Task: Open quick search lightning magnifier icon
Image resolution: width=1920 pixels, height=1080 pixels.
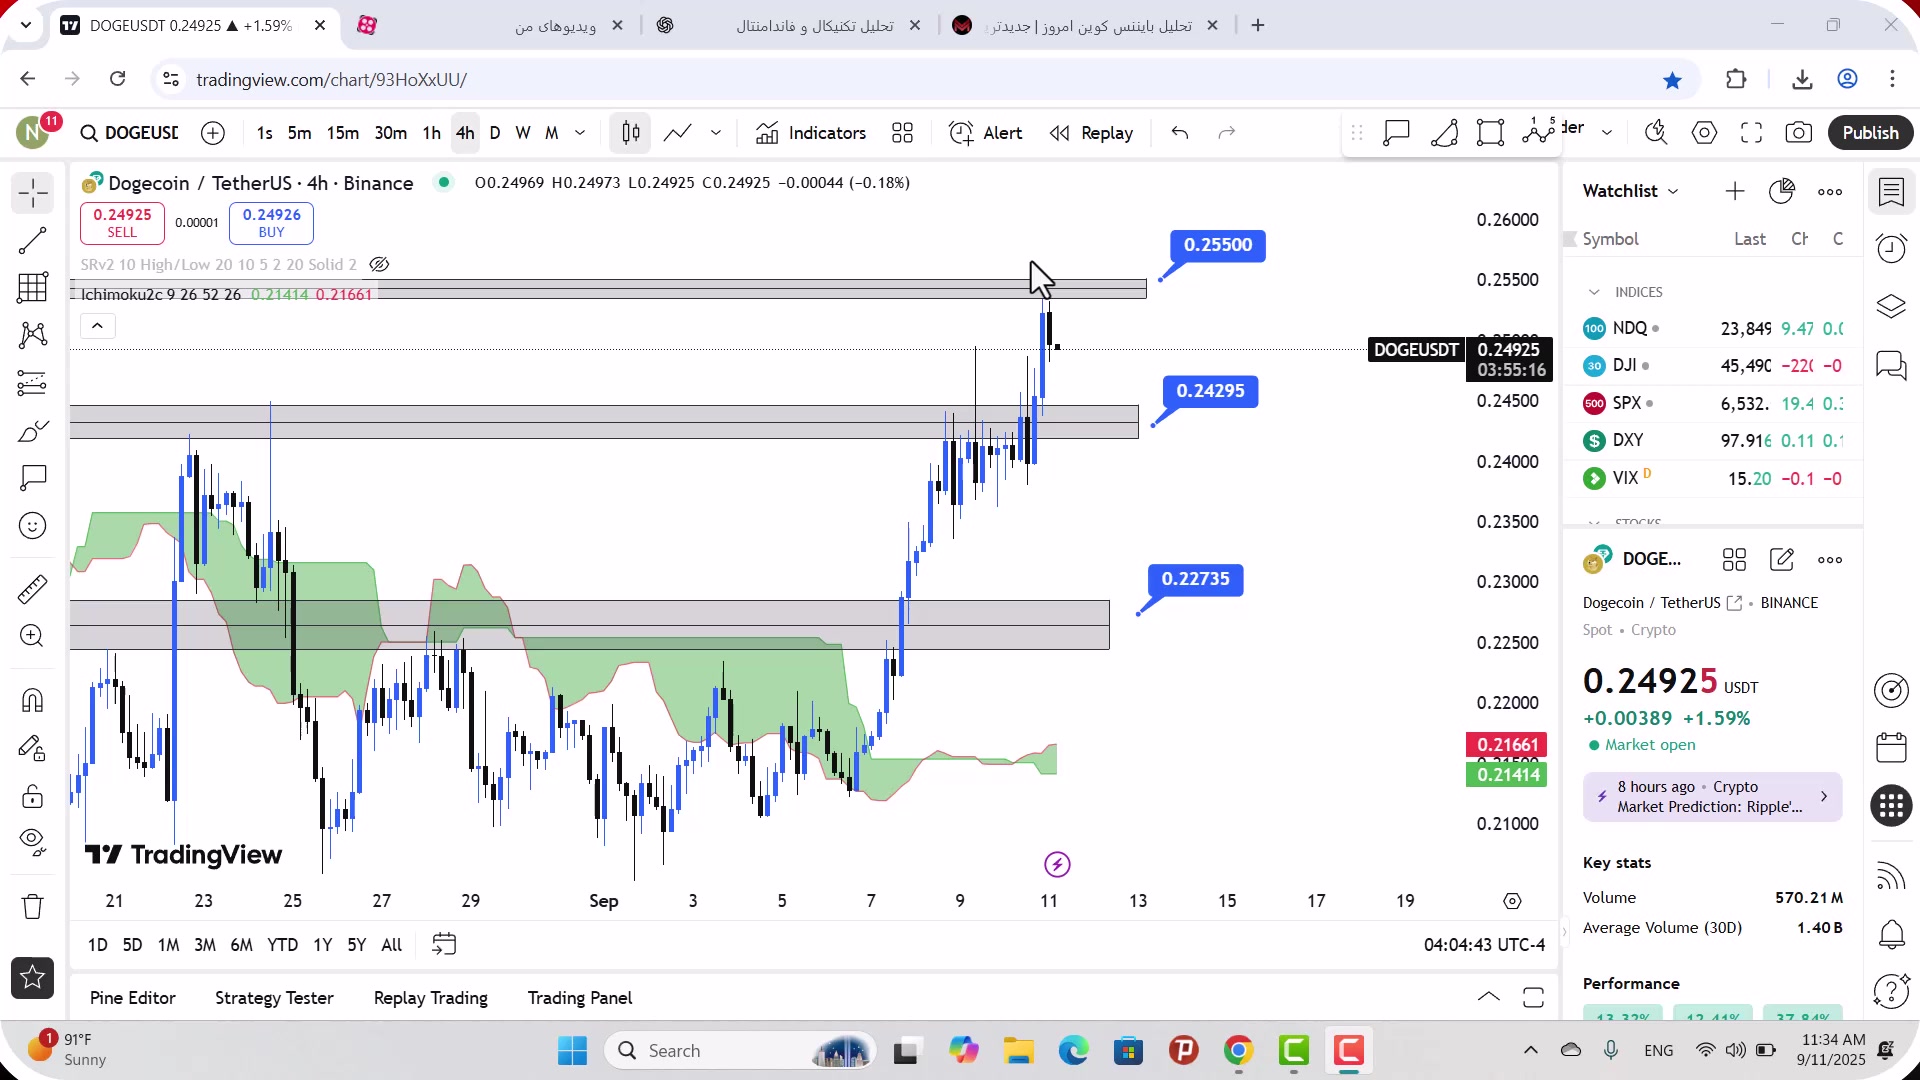Action: pos(1657,133)
